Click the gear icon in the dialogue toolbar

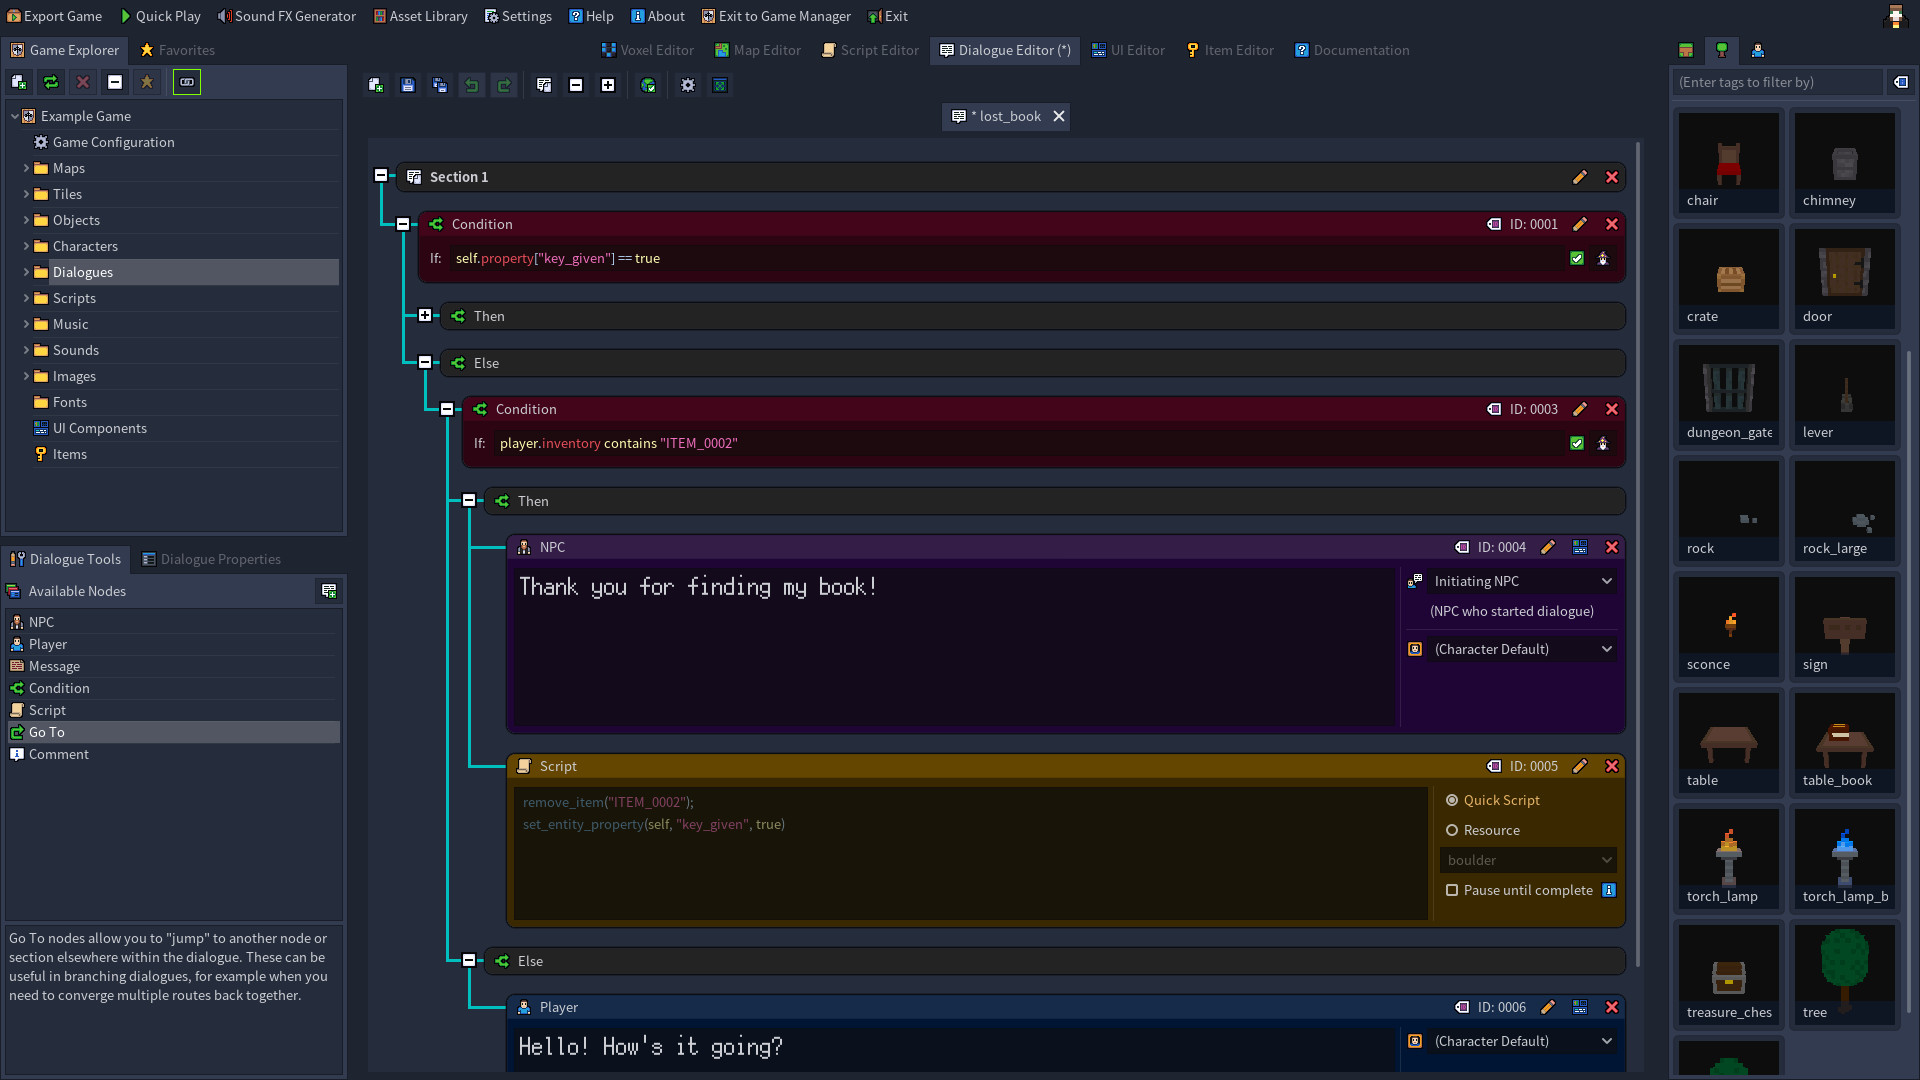pos(688,85)
